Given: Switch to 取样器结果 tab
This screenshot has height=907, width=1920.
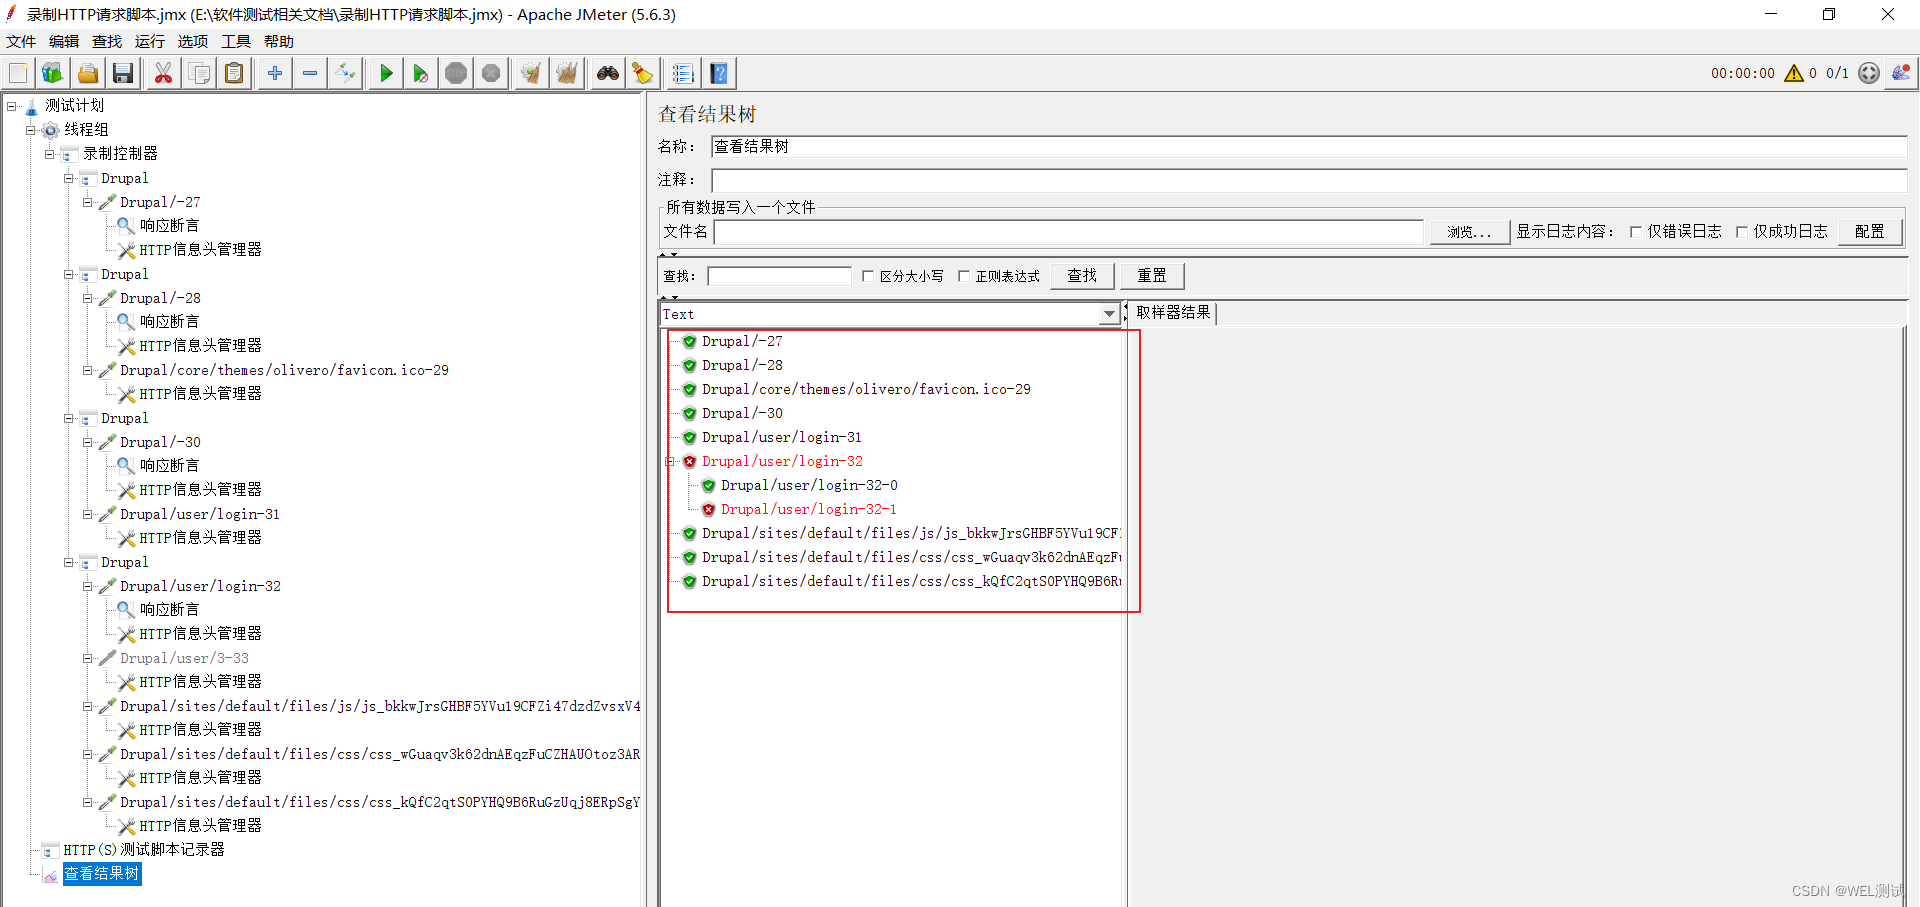Looking at the screenshot, I should [x=1172, y=313].
